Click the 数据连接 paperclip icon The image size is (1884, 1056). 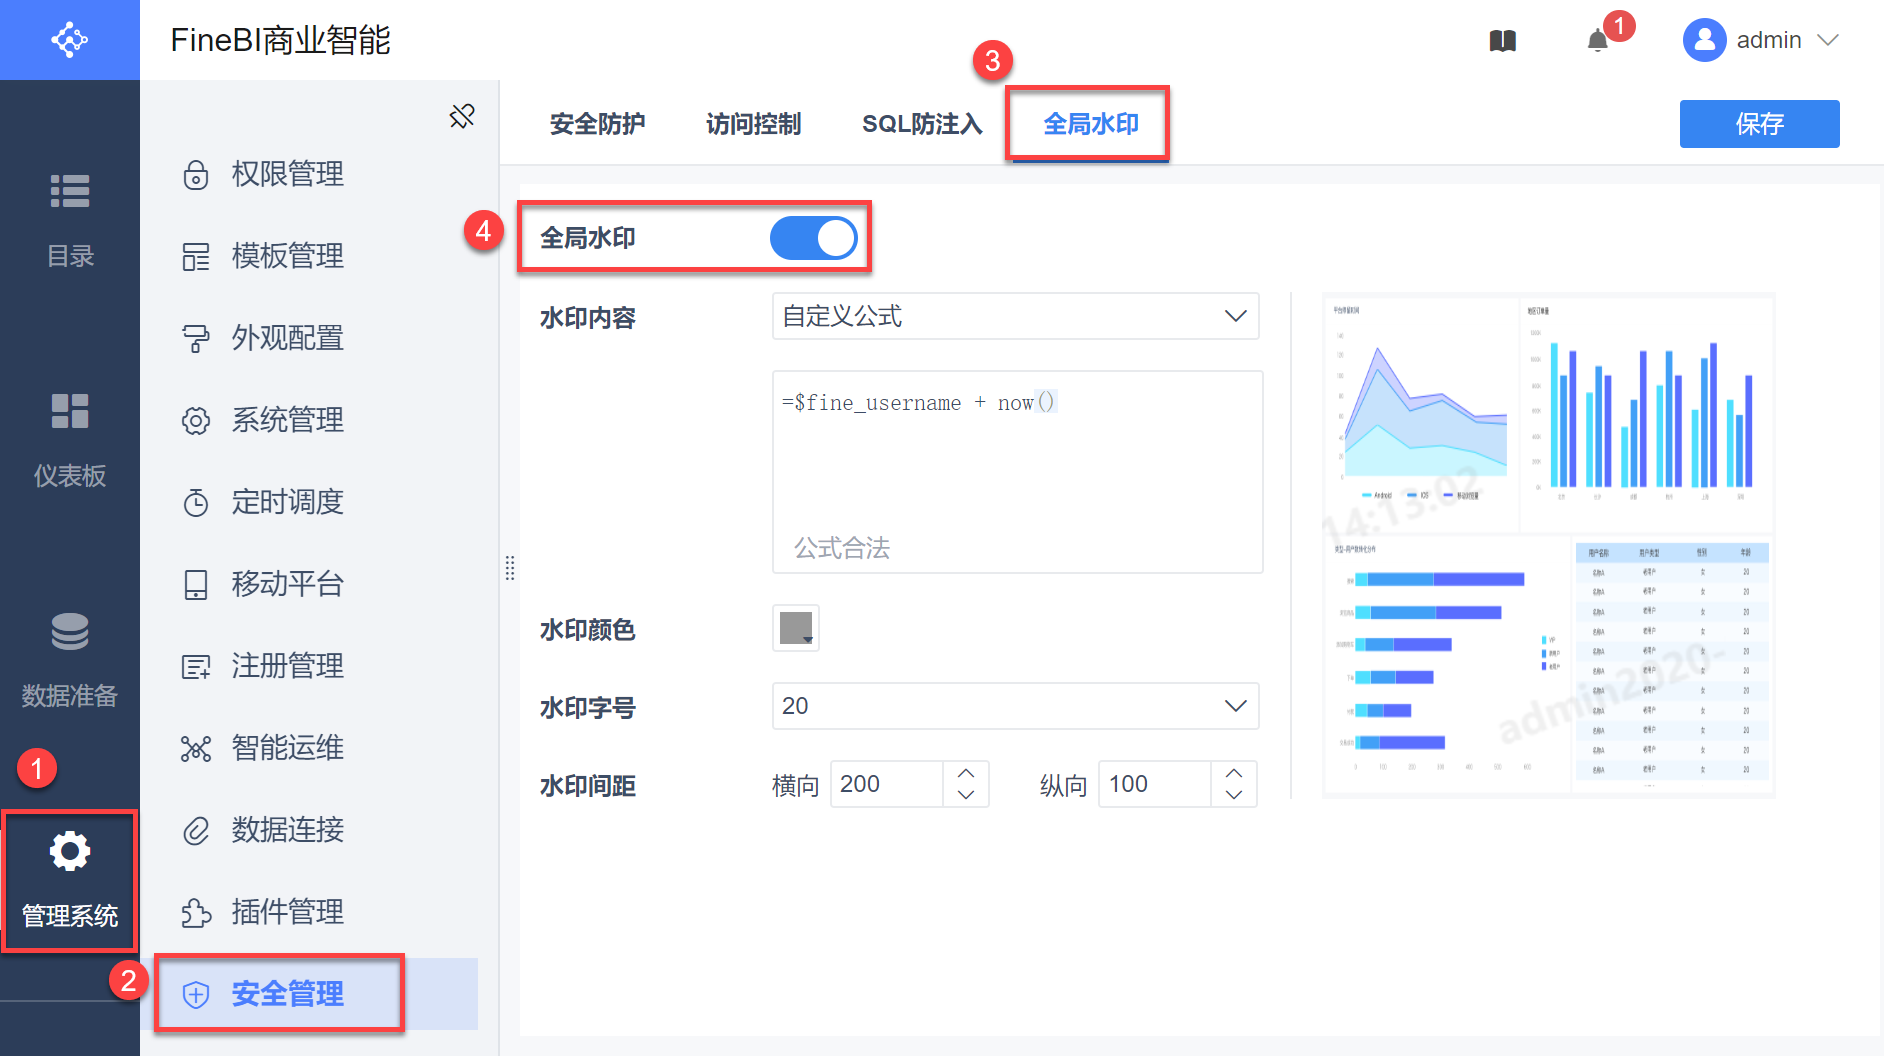click(196, 831)
